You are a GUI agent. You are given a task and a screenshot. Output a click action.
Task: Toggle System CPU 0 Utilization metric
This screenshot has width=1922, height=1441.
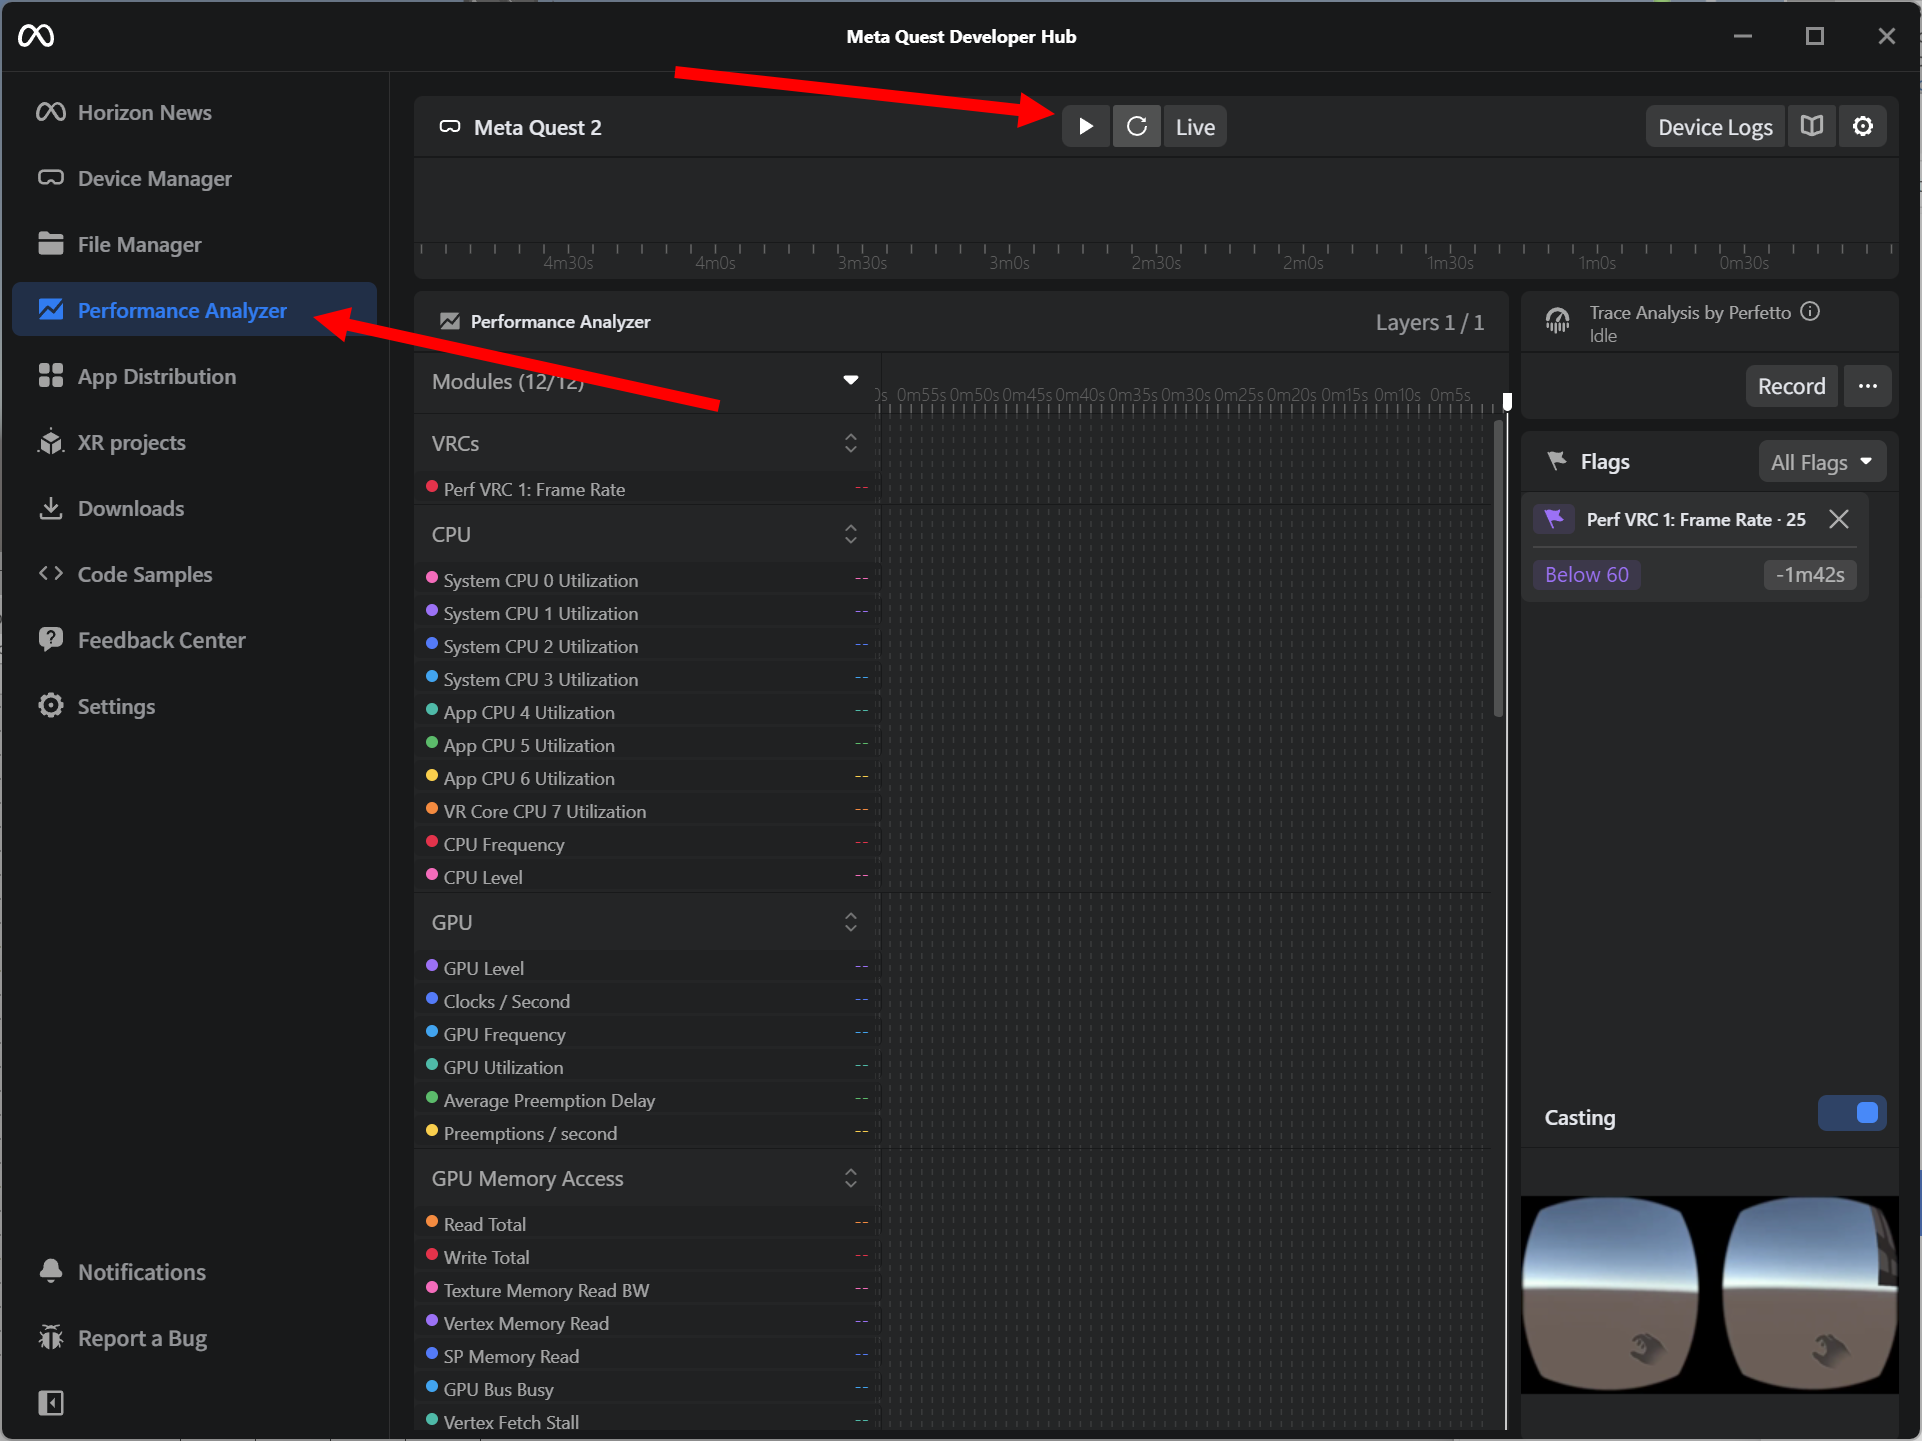[x=647, y=580]
